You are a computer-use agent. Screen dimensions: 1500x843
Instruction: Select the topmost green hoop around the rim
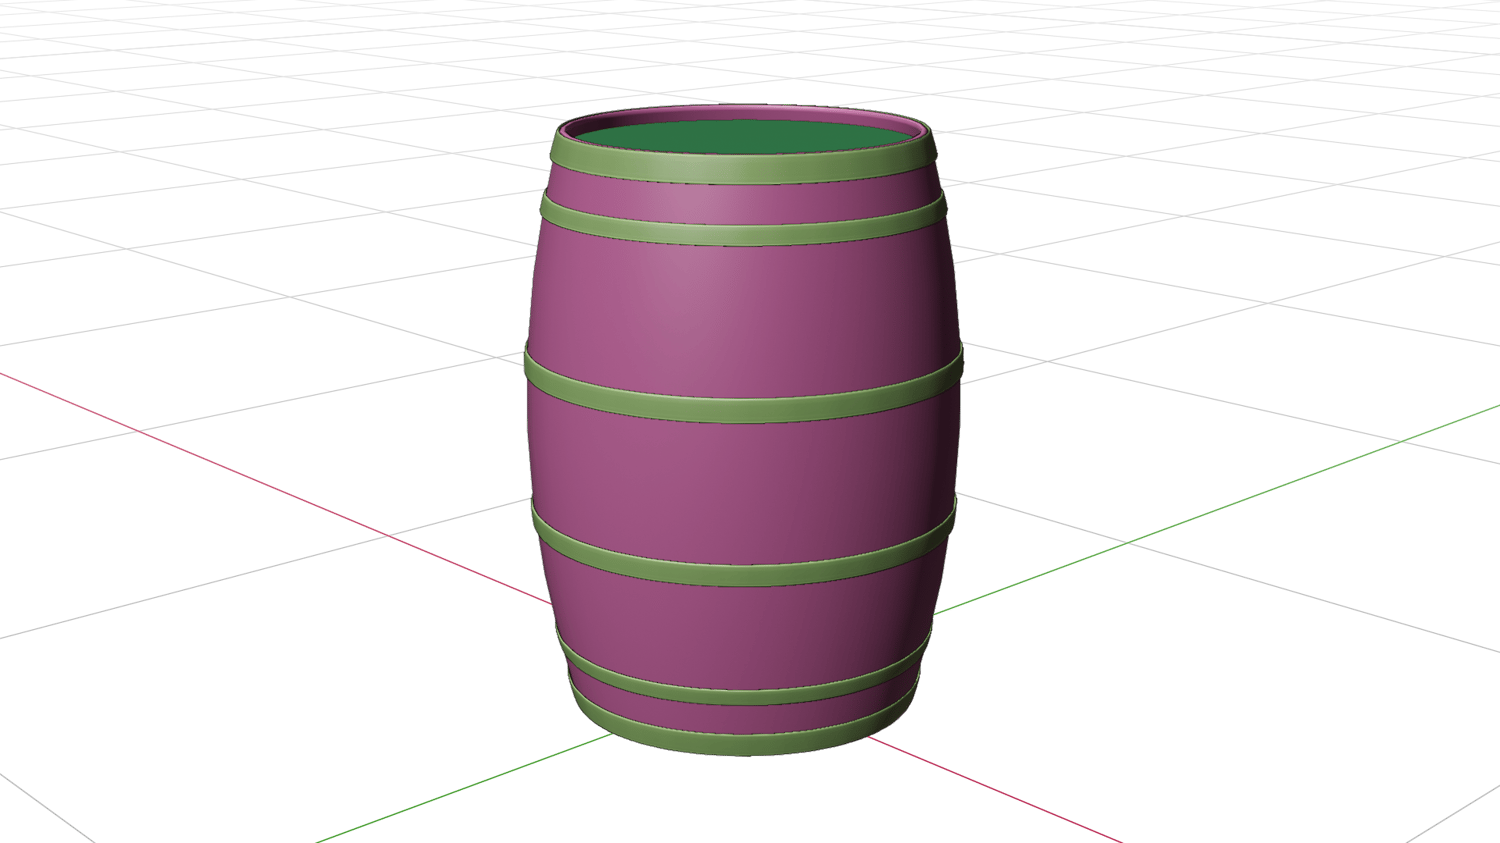pos(743,168)
